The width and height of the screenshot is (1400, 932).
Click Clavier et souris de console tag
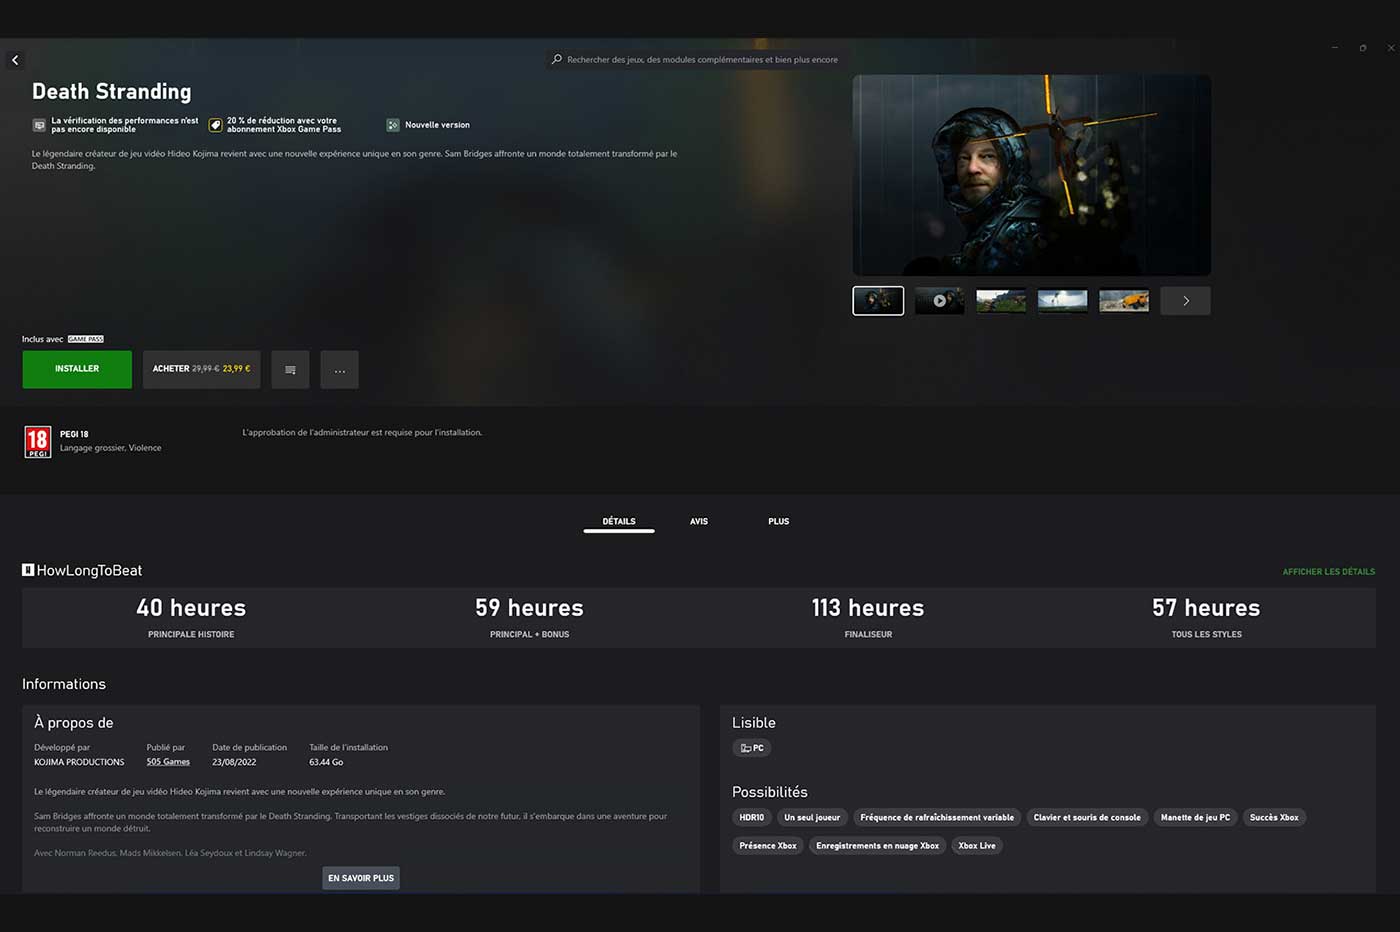1087,817
